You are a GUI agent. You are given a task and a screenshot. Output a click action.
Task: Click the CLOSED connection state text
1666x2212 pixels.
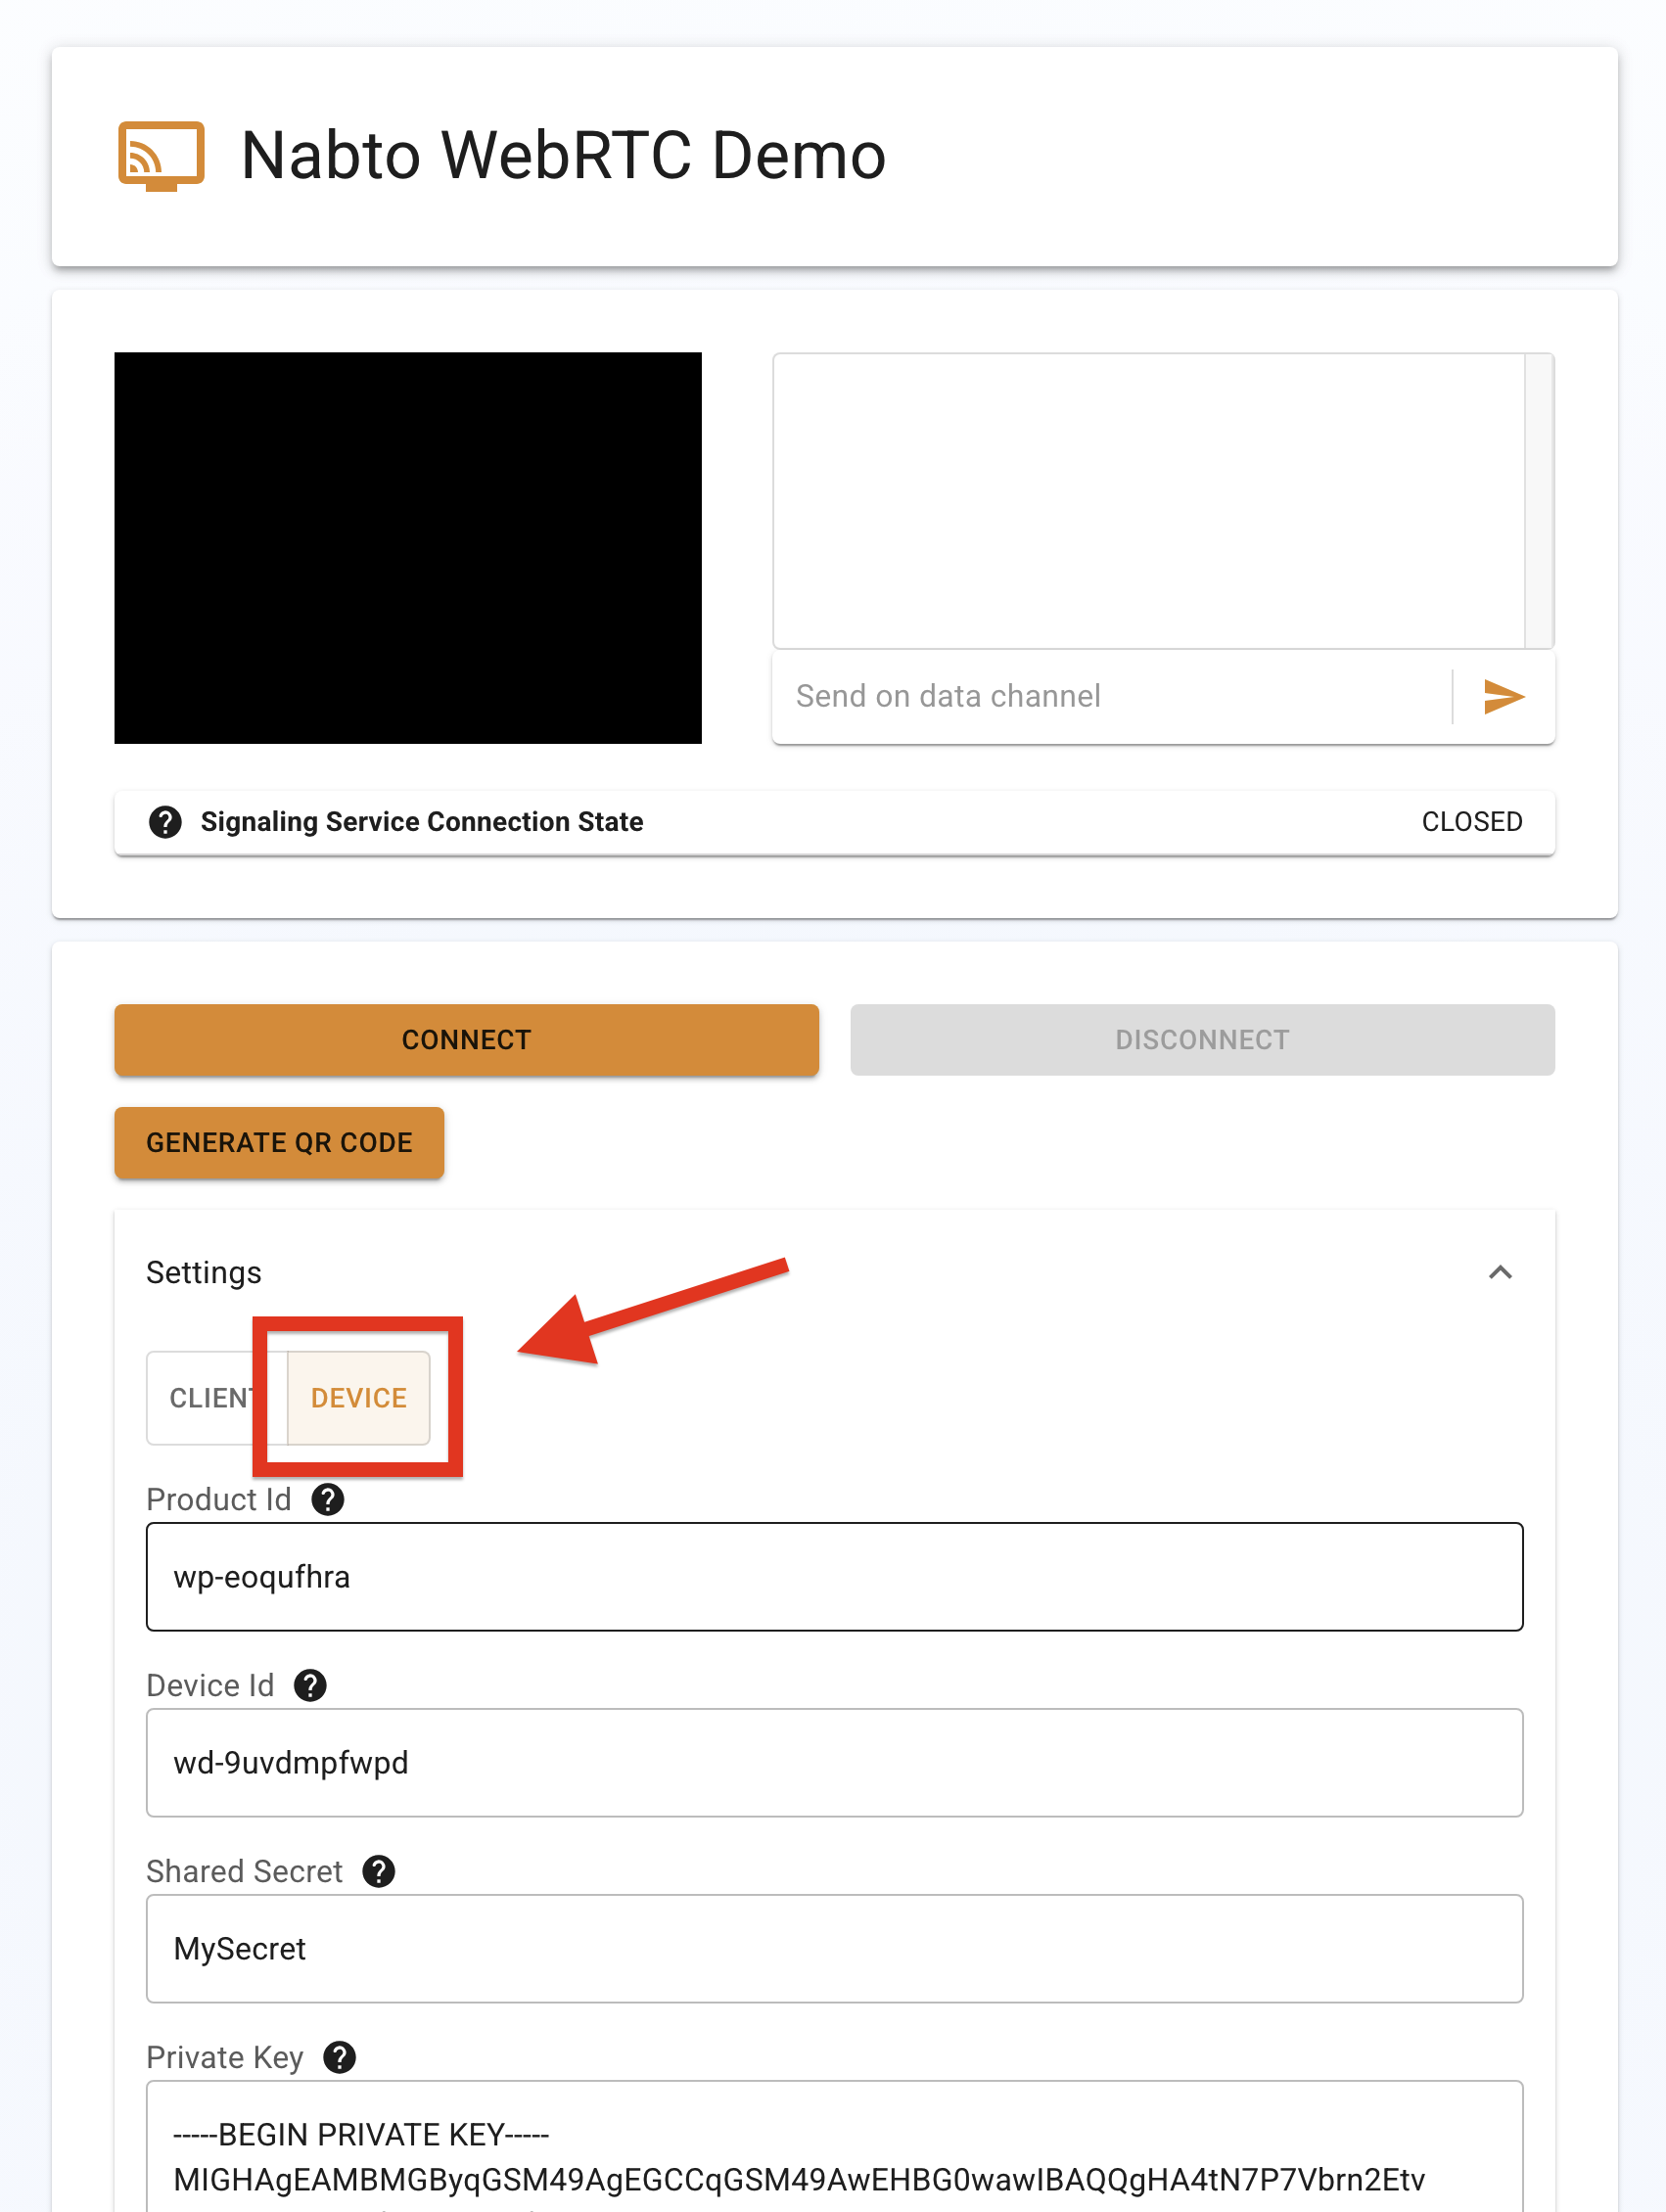point(1472,822)
